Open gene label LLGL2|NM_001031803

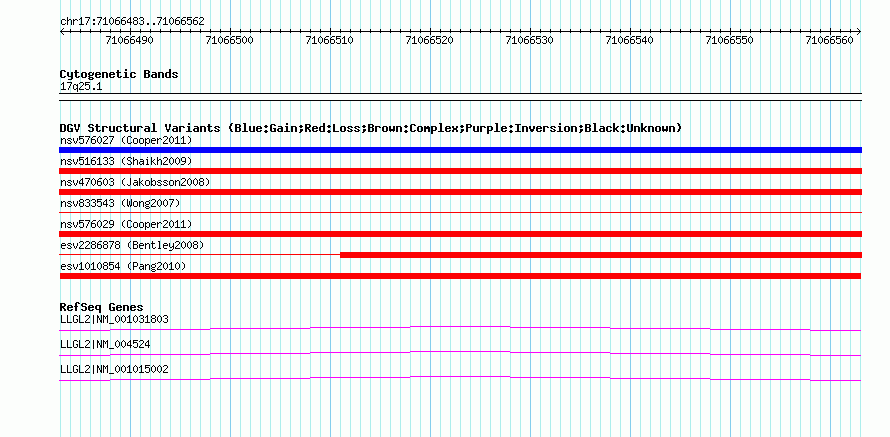click(x=114, y=320)
